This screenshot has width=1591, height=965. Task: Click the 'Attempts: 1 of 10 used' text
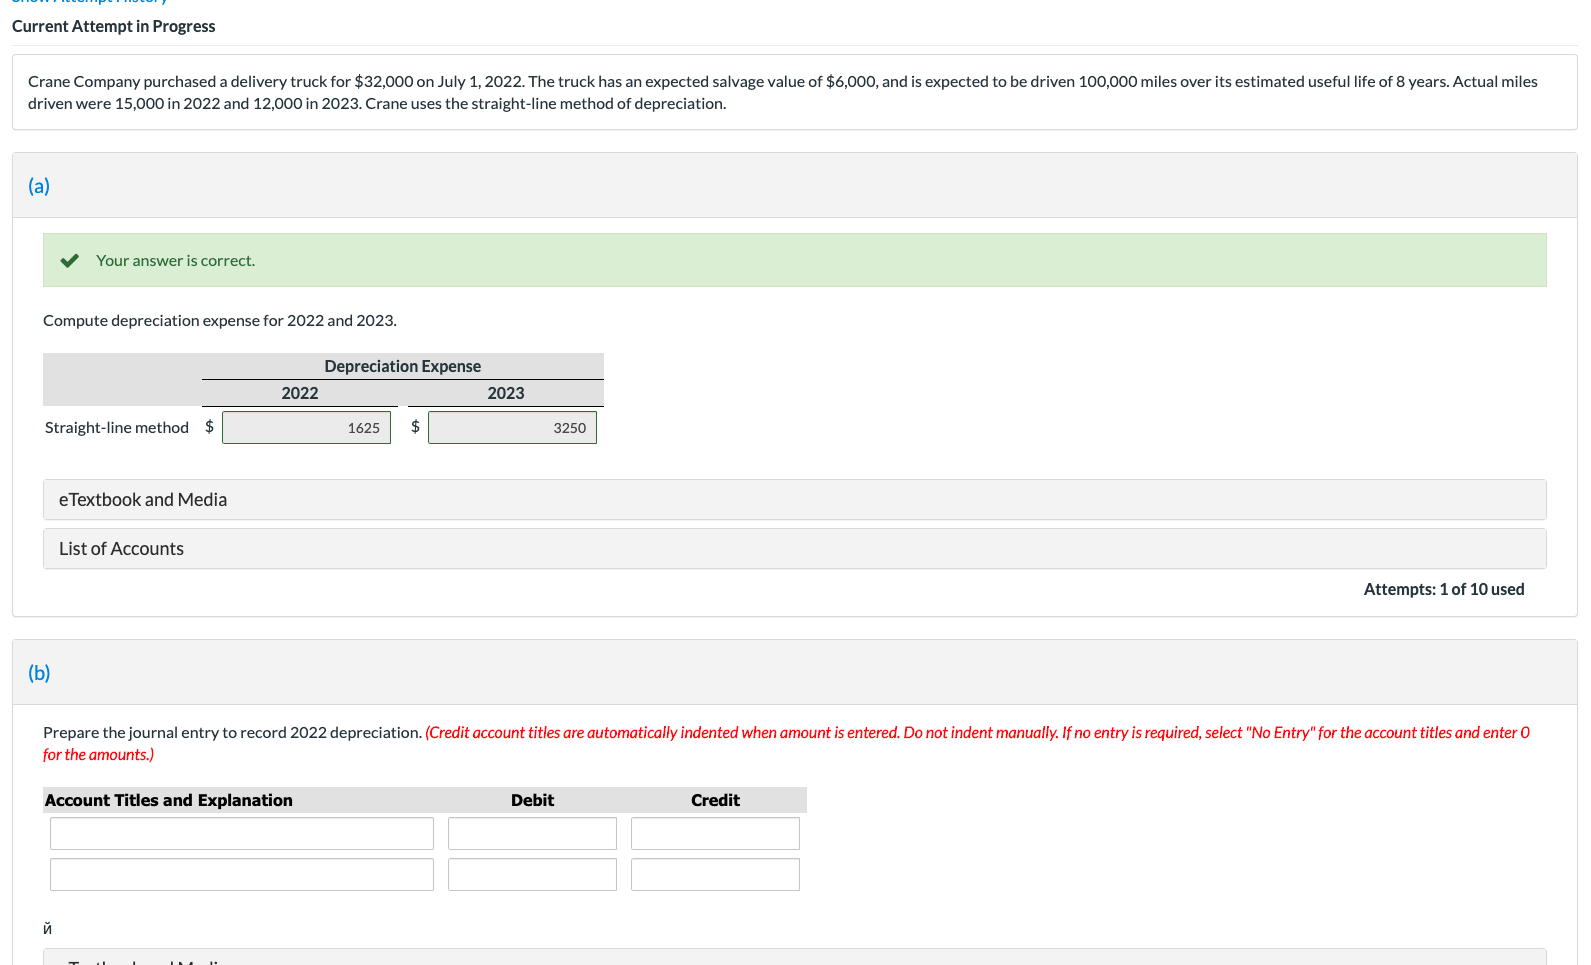(1444, 590)
